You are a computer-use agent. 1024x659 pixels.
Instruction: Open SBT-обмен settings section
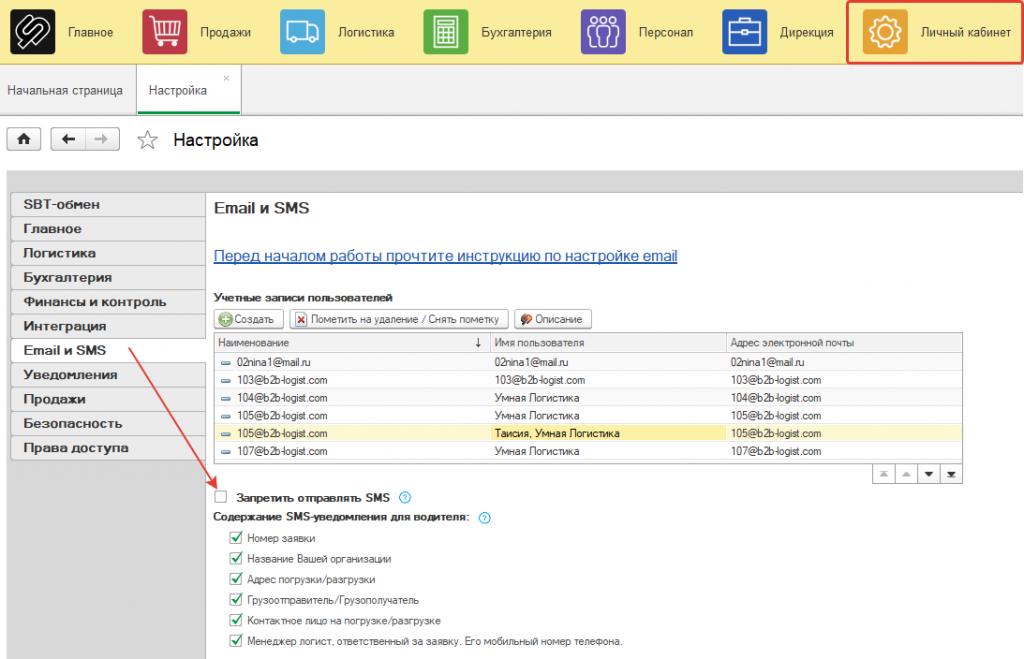coord(108,204)
